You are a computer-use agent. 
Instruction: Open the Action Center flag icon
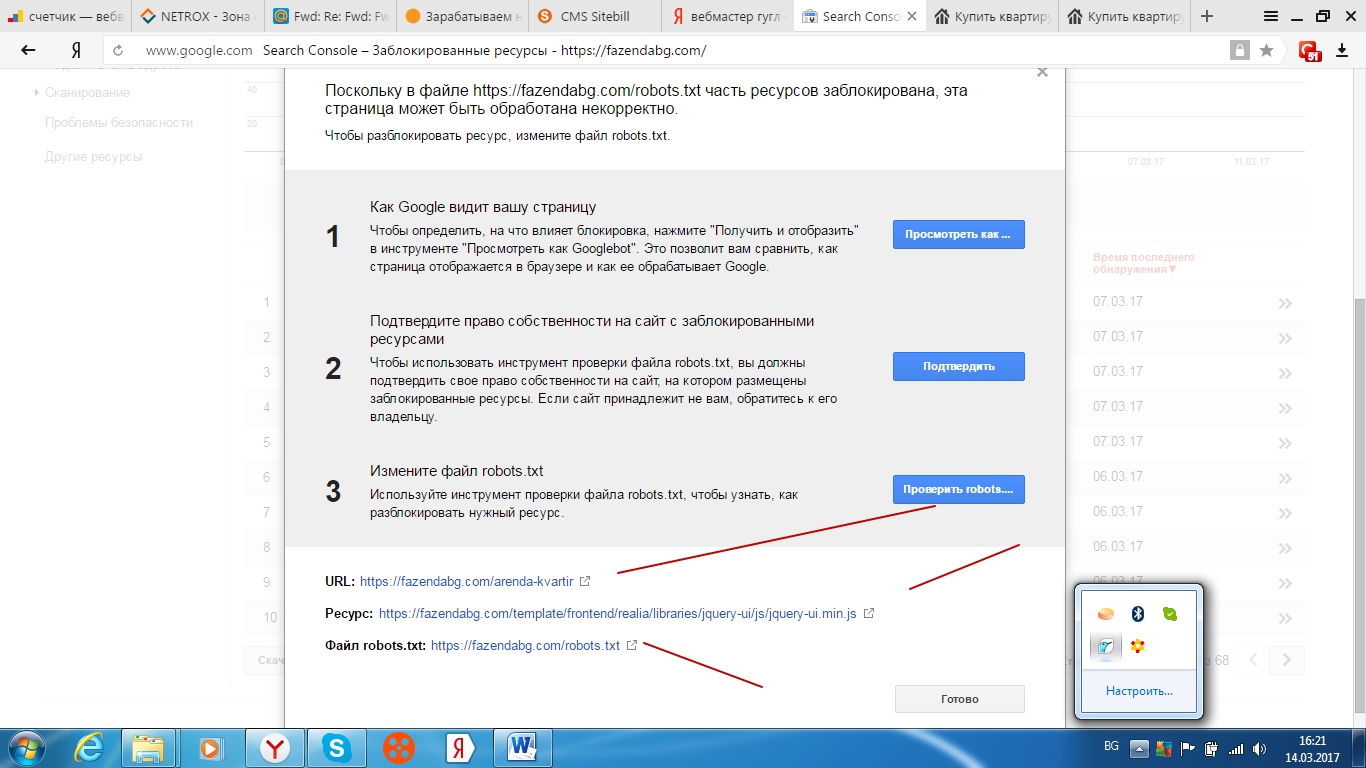click(x=1188, y=748)
